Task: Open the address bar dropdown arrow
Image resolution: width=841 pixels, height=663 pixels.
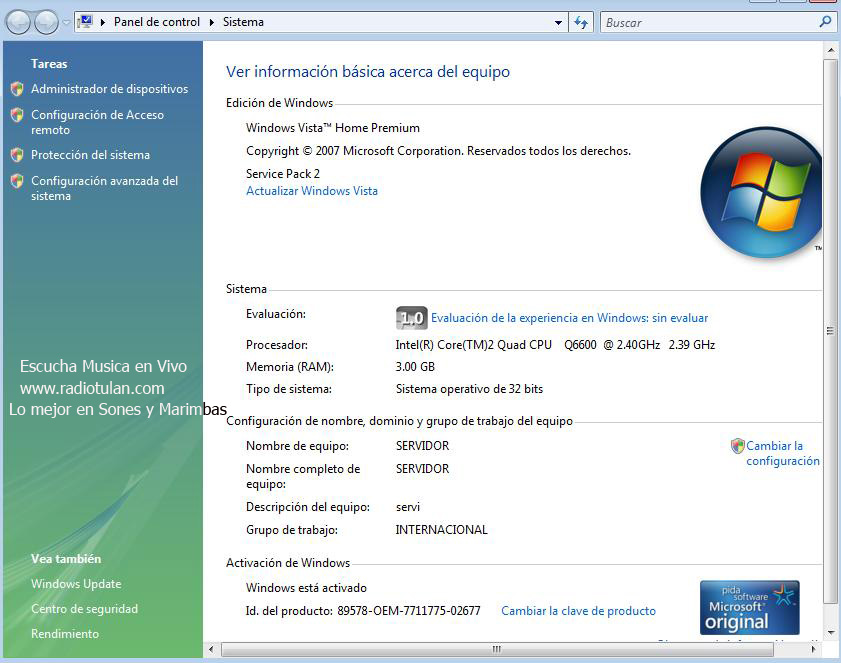Action: pos(560,21)
